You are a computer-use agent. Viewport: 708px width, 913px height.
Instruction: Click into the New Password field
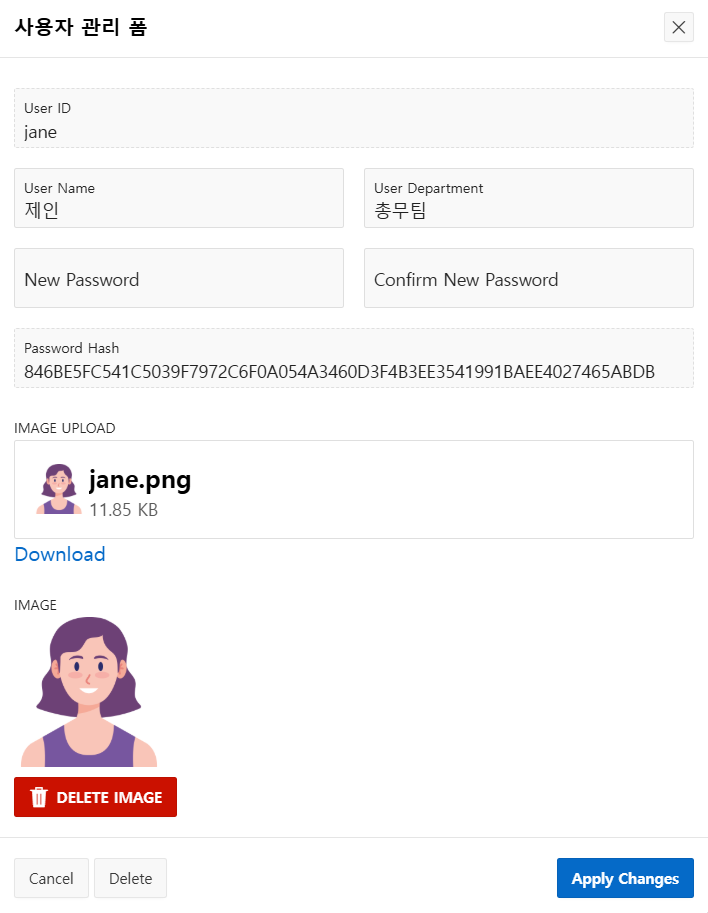click(x=179, y=278)
